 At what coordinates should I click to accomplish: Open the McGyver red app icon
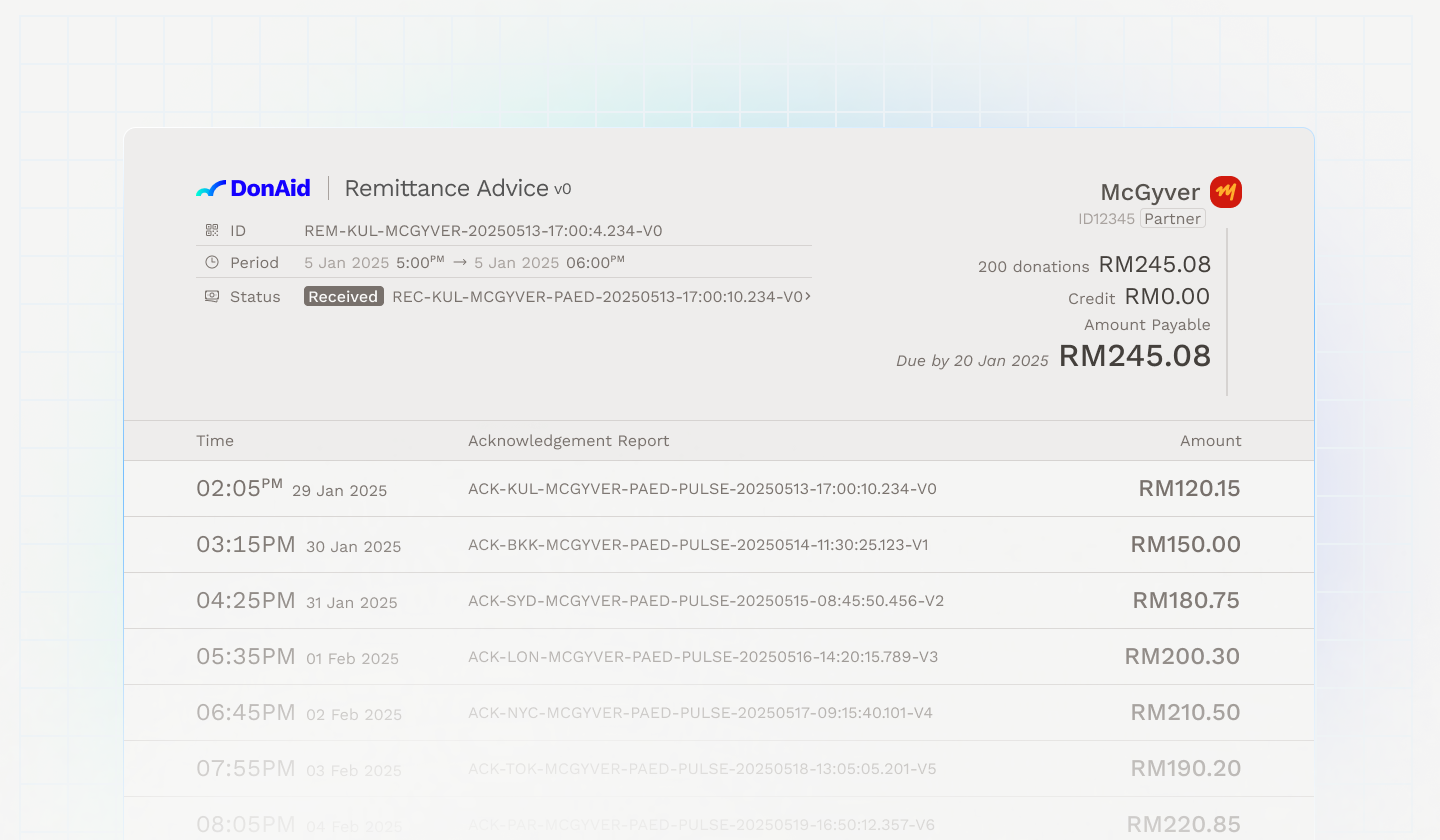[x=1225, y=192]
